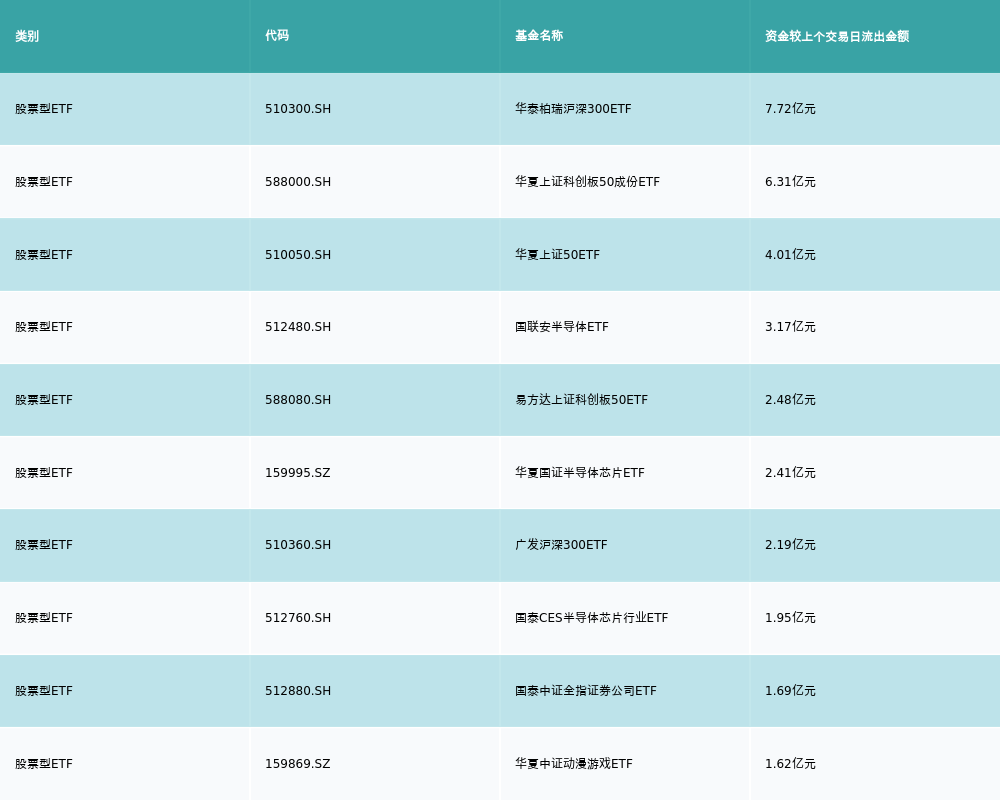The height and width of the screenshot is (800, 1000).
Task: Click 股票型ETF in the 512880.SH row
Action: pyautogui.click(x=44, y=691)
